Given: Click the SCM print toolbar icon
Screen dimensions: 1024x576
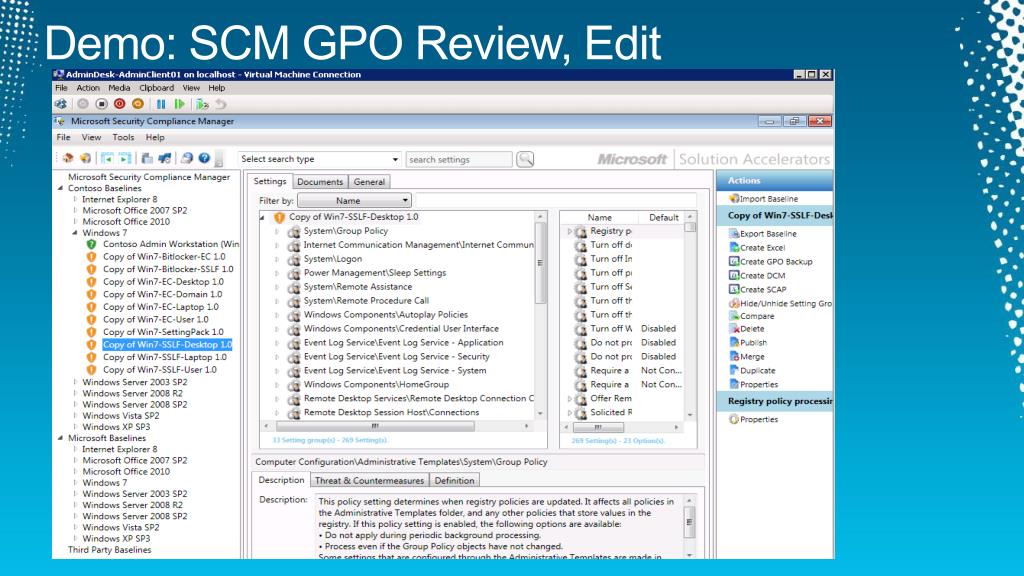Looking at the screenshot, I should (x=187, y=158).
